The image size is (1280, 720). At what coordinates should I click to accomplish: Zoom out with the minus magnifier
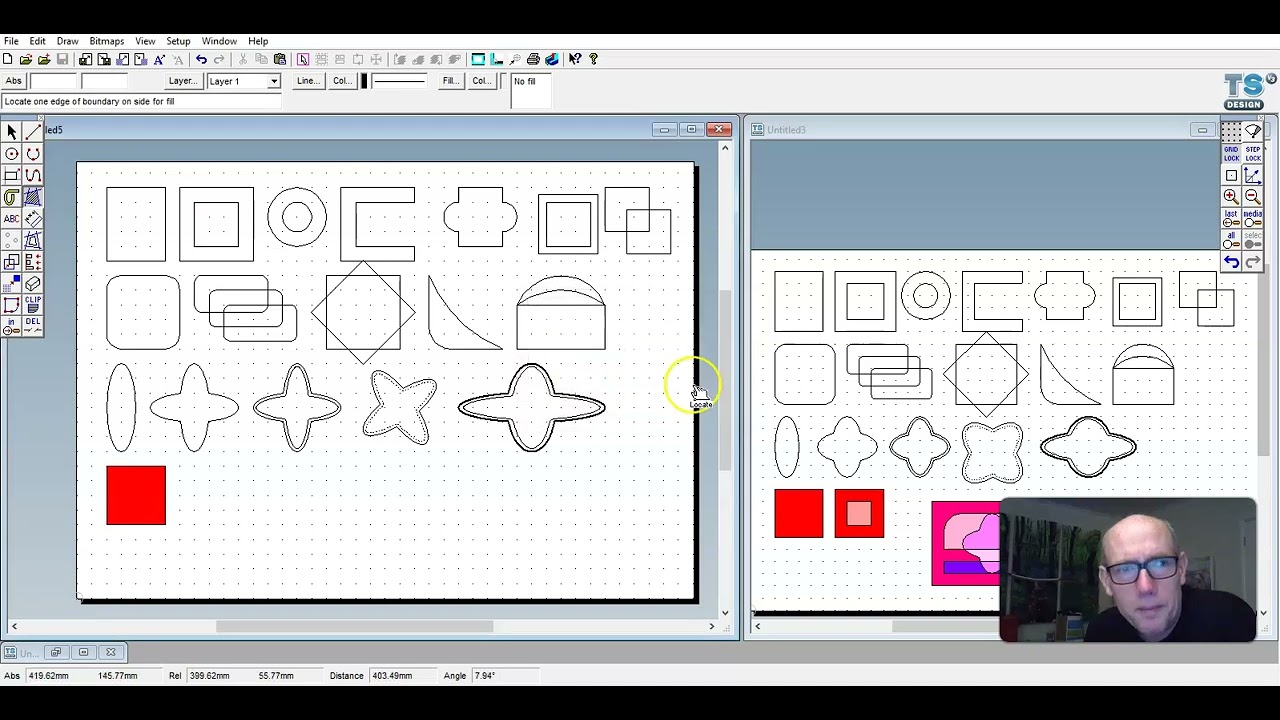[1253, 197]
